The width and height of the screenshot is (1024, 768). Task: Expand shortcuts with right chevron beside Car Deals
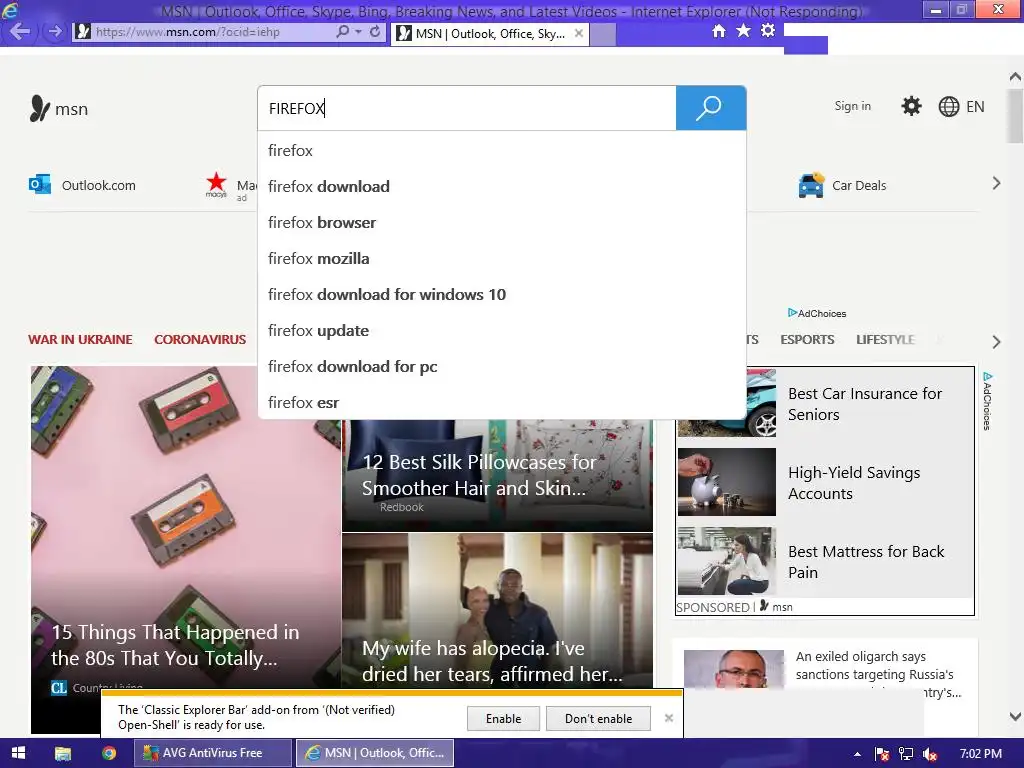click(x=996, y=184)
